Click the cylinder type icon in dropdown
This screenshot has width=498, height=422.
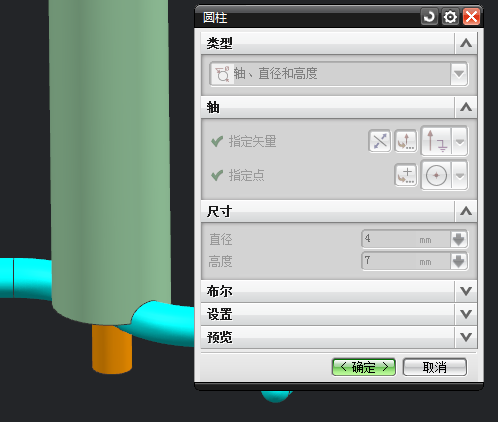[x=222, y=74]
